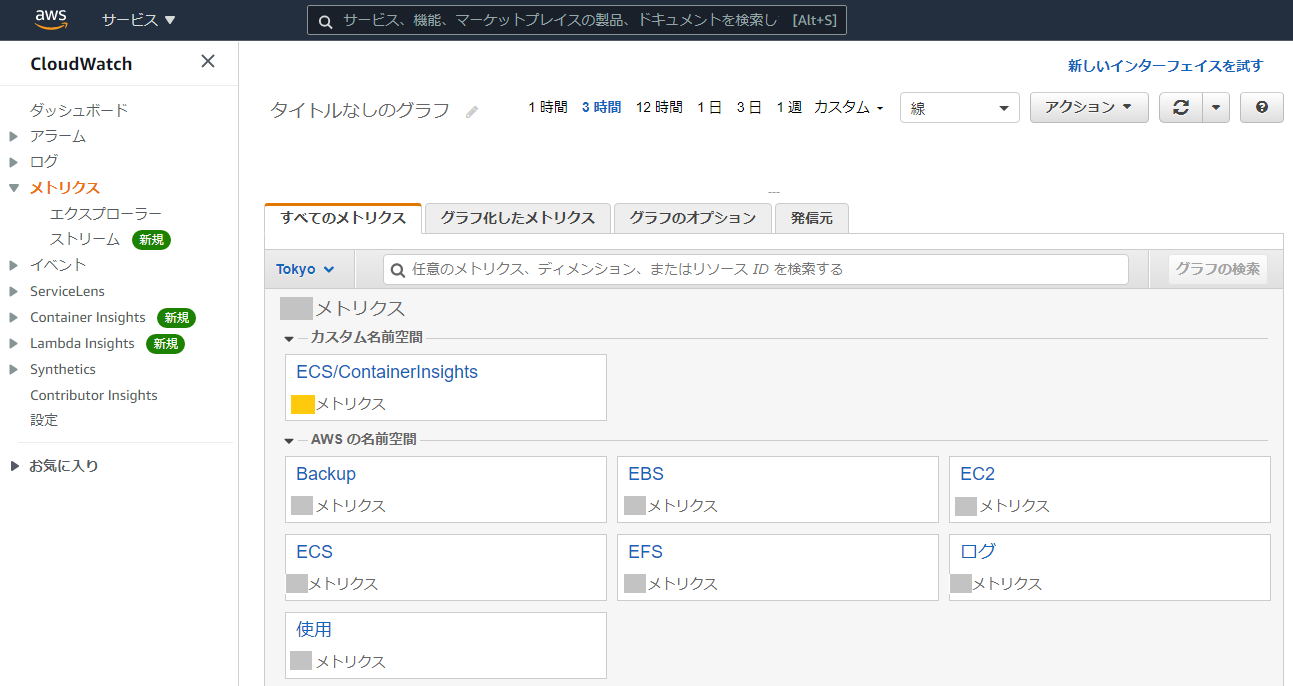Expand the イベント sidebar arrow
The width and height of the screenshot is (1293, 686).
[13, 265]
